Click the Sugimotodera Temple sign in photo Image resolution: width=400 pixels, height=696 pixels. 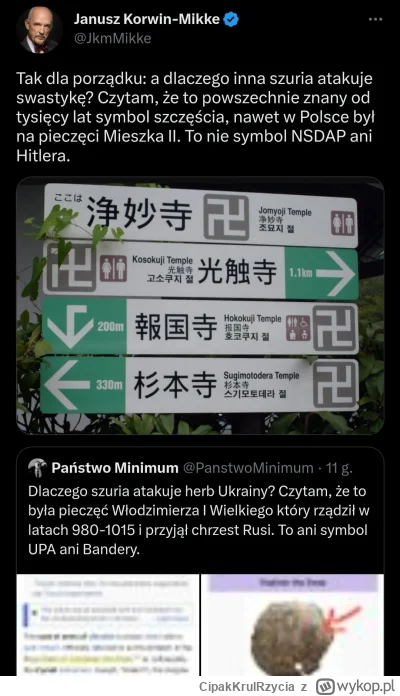[x=199, y=385]
